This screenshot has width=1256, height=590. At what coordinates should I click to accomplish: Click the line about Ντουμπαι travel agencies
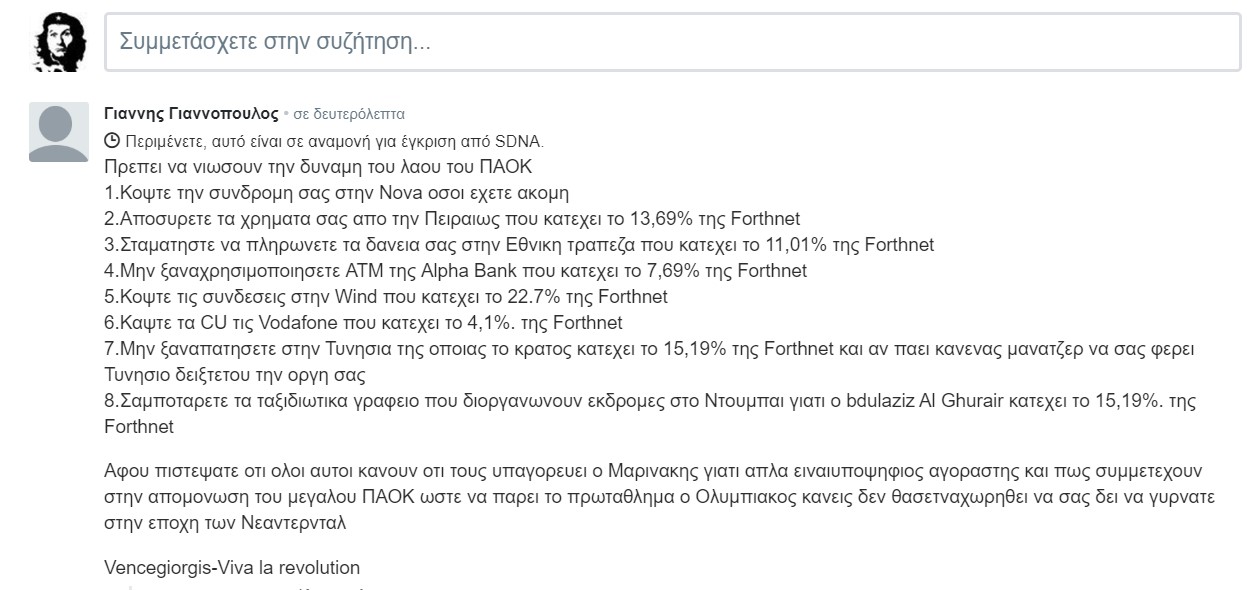point(649,401)
